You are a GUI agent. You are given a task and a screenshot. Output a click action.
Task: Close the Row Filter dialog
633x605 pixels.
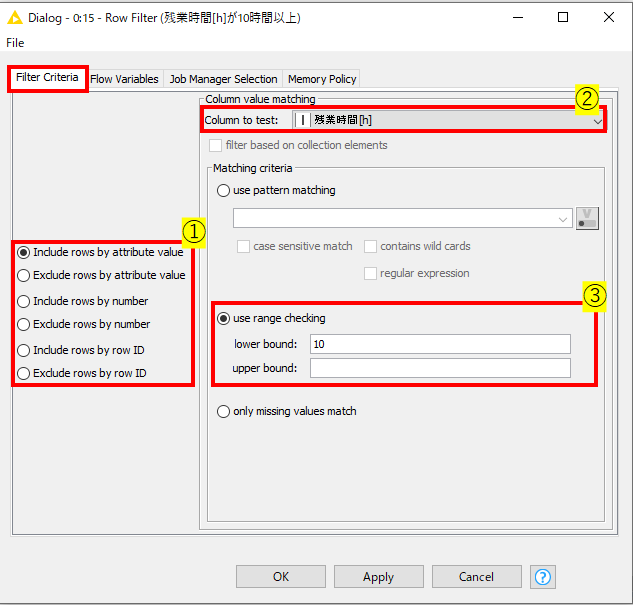click(x=609, y=17)
